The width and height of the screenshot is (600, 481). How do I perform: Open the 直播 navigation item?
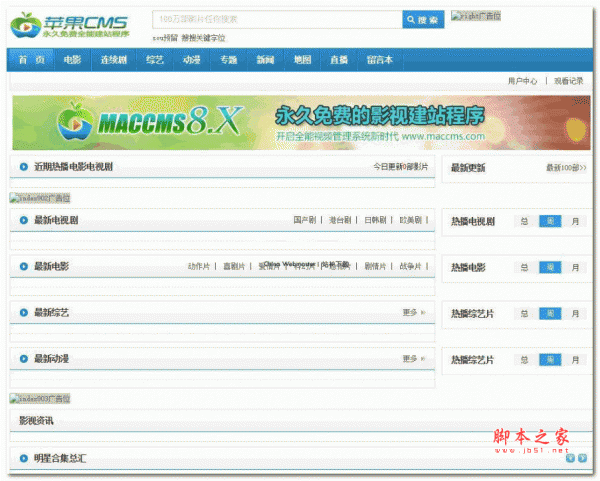tap(339, 60)
